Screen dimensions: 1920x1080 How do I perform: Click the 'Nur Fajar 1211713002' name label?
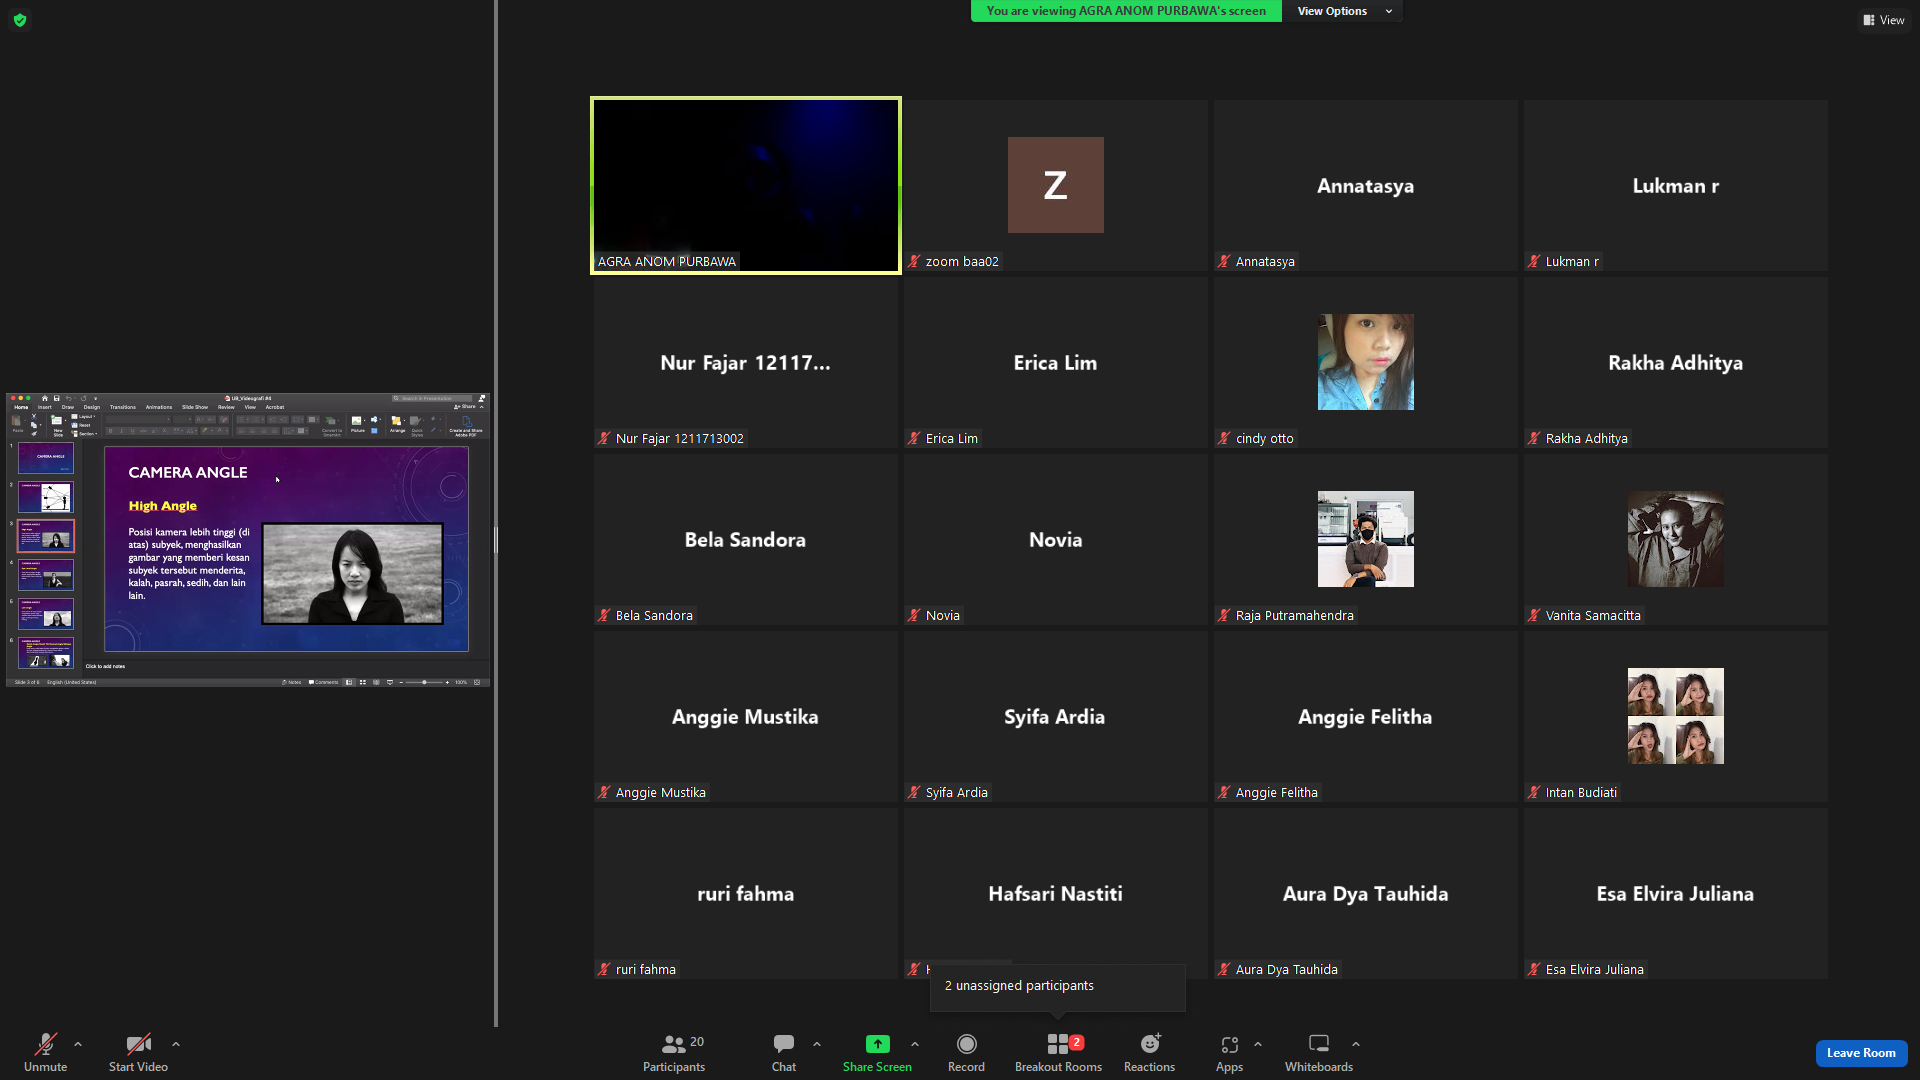tap(680, 439)
